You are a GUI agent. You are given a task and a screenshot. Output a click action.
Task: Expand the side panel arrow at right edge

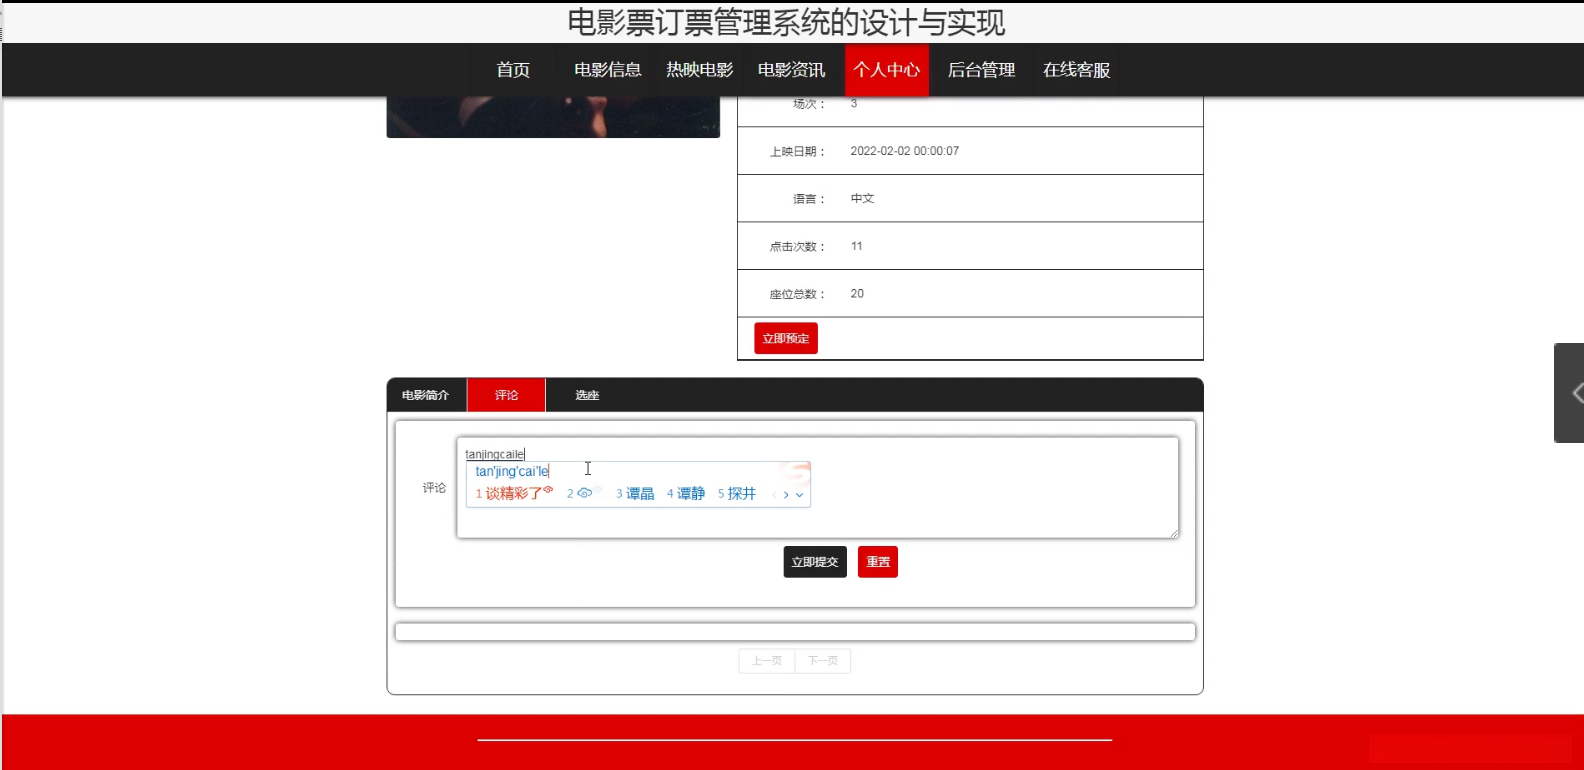pyautogui.click(x=1570, y=393)
